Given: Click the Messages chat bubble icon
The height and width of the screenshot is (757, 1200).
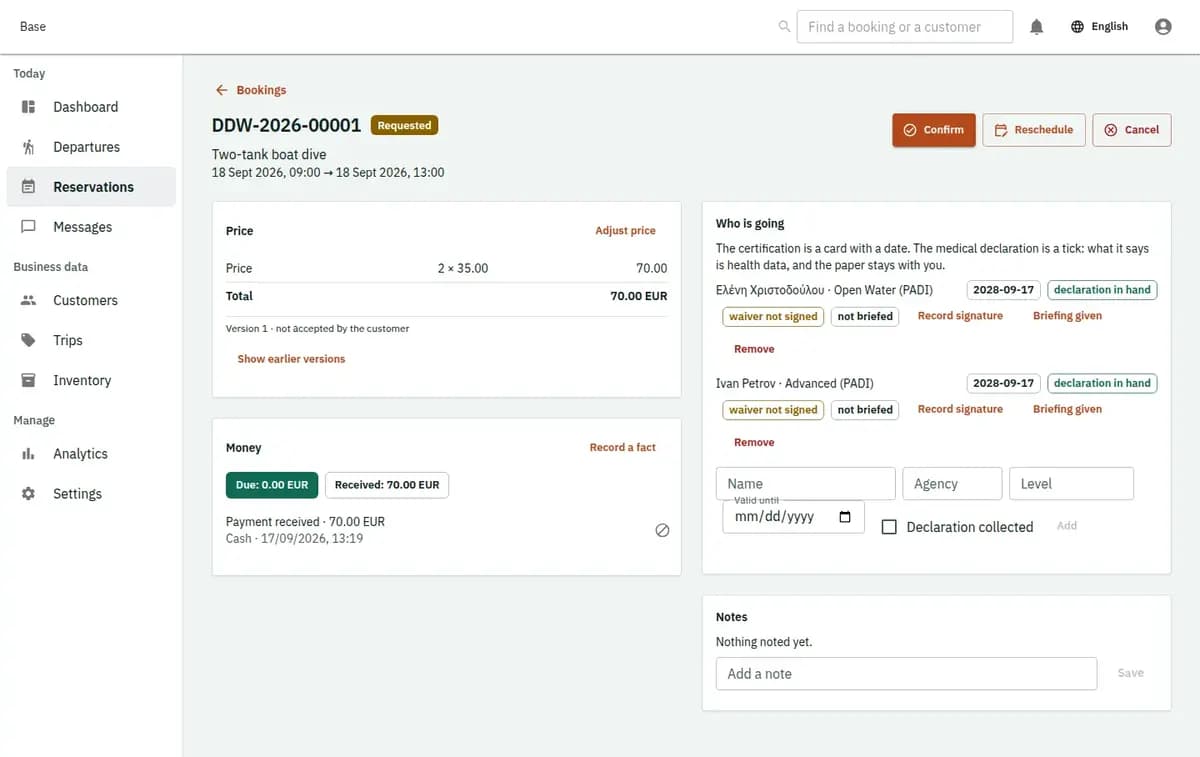Looking at the screenshot, I should pyautogui.click(x=29, y=227).
